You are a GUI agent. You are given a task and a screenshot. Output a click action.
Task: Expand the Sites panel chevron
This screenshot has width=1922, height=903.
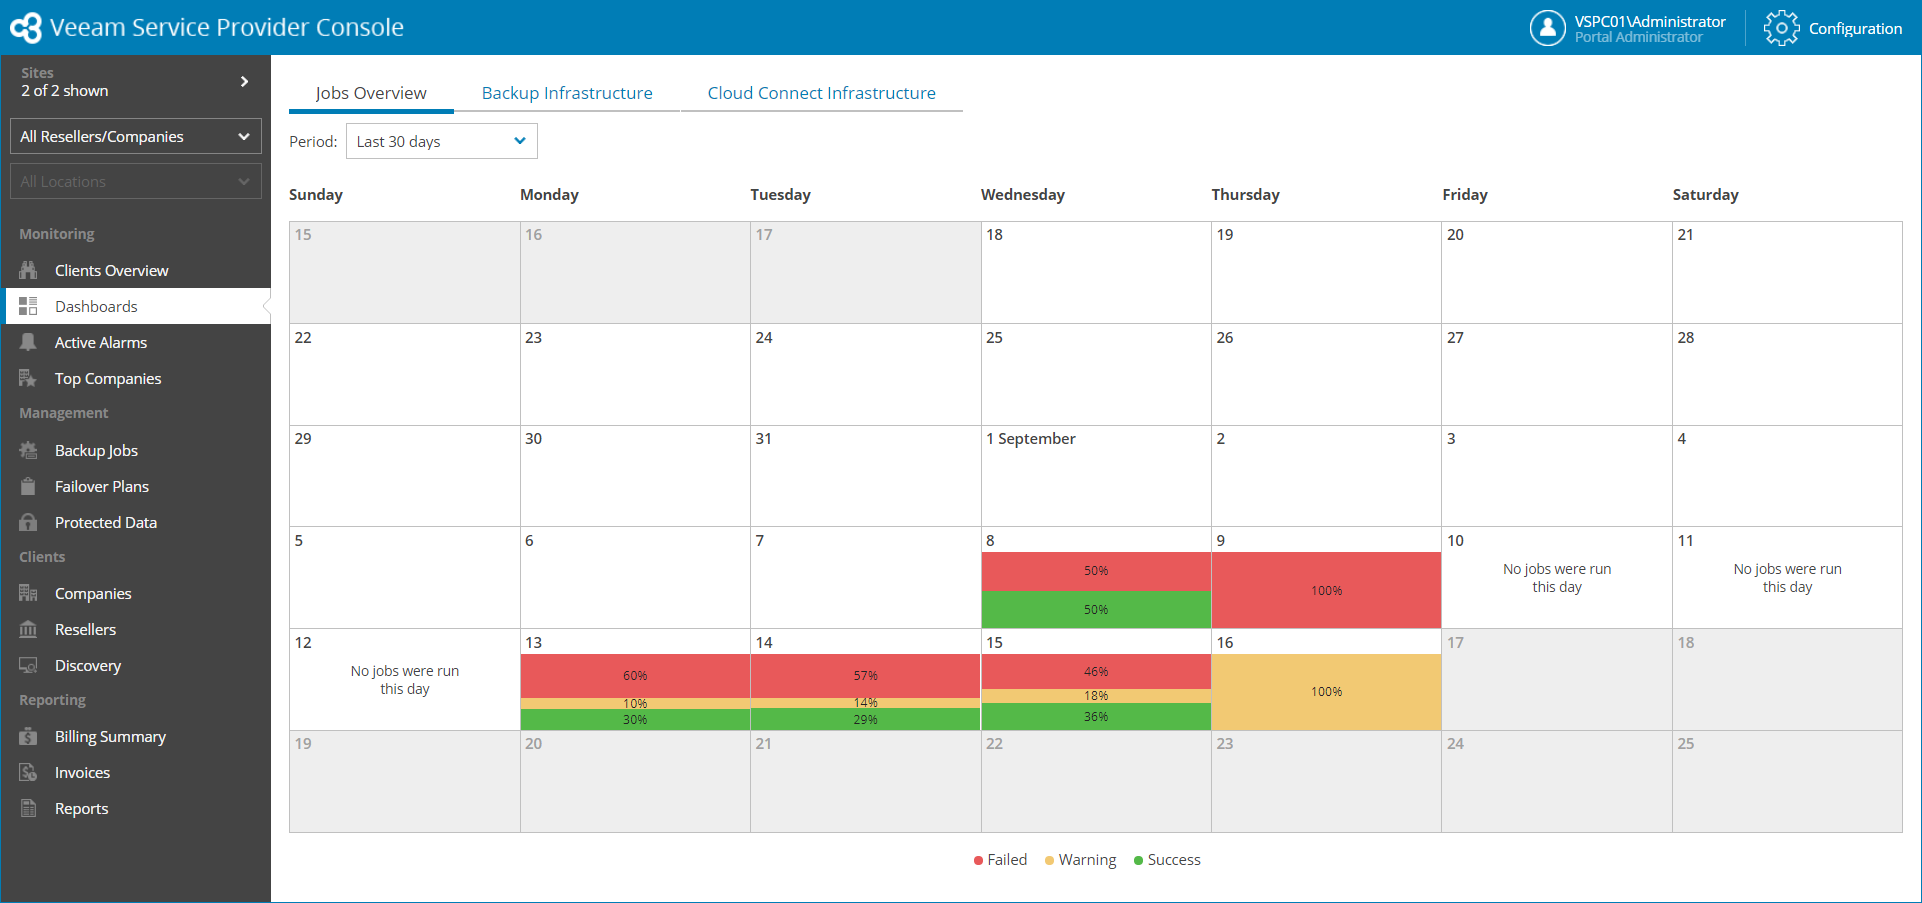[244, 81]
